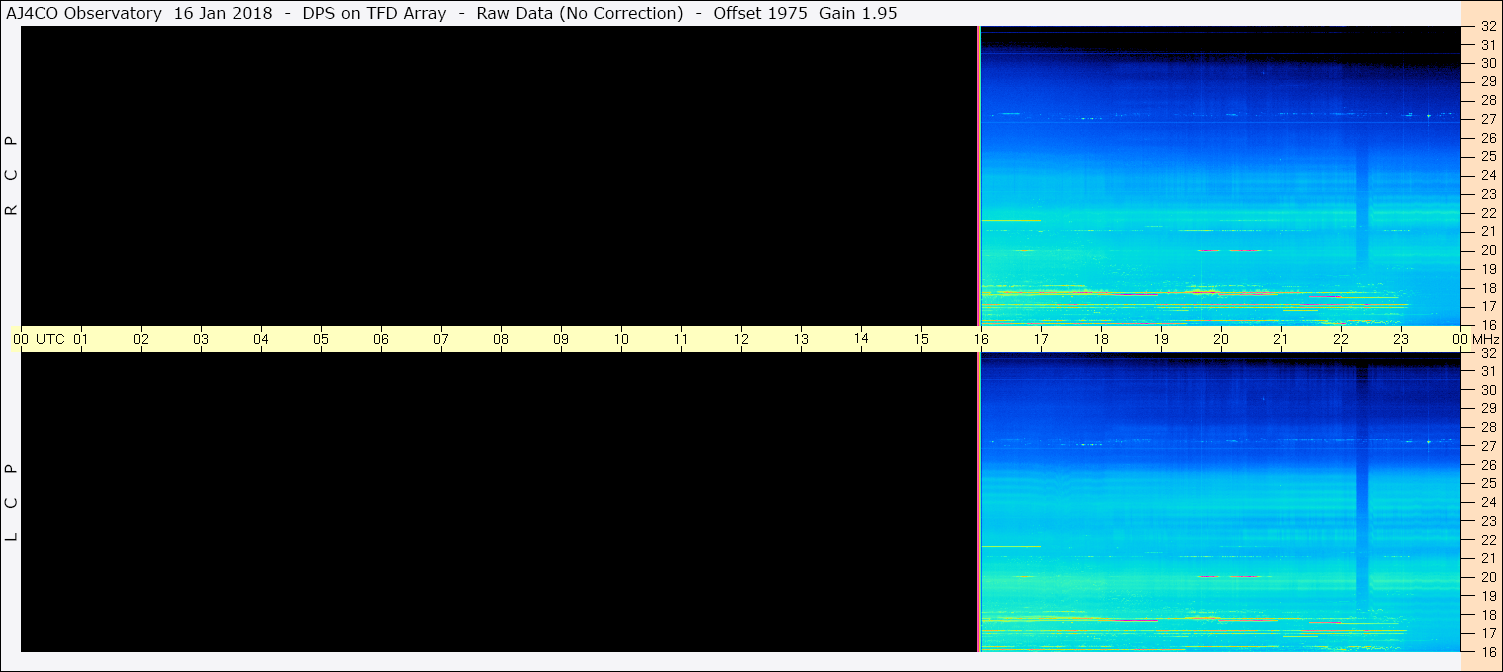Pick hour 15 on the UTC time axis

(x=921, y=339)
